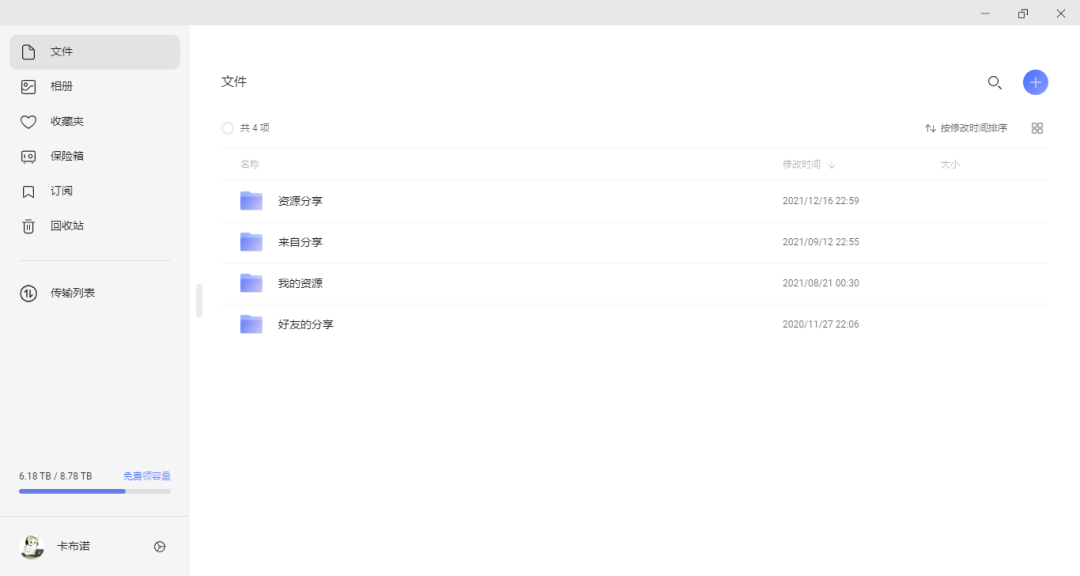Click the sidebar collapse handle
1080x576 pixels.
tap(199, 300)
